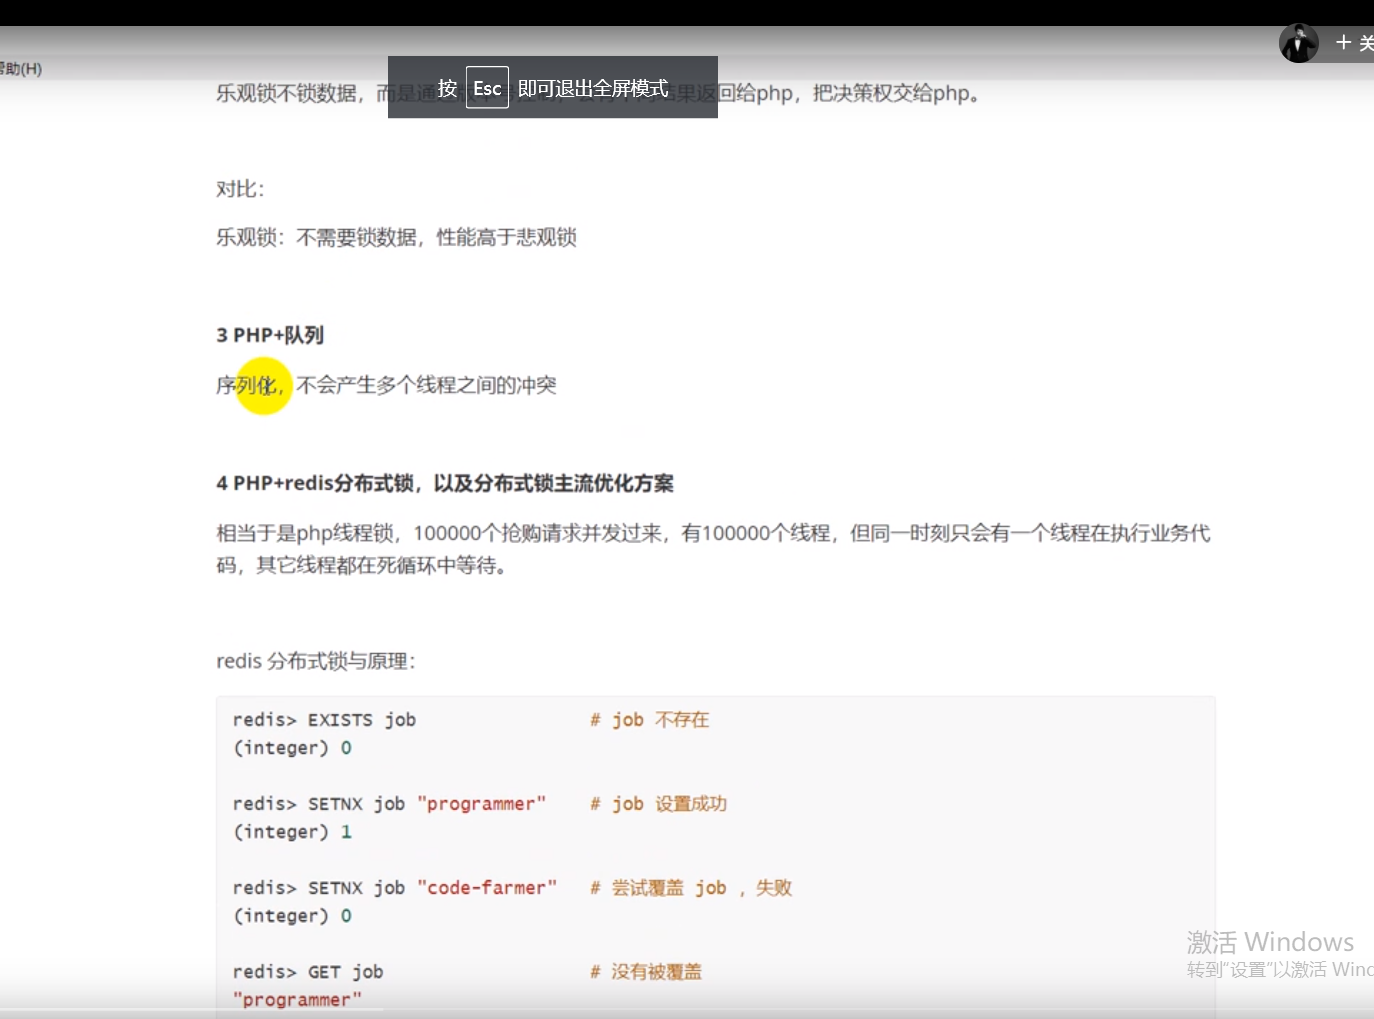The width and height of the screenshot is (1374, 1019).
Task: Click the comment '# 没有被覆盖'
Action: coord(646,972)
